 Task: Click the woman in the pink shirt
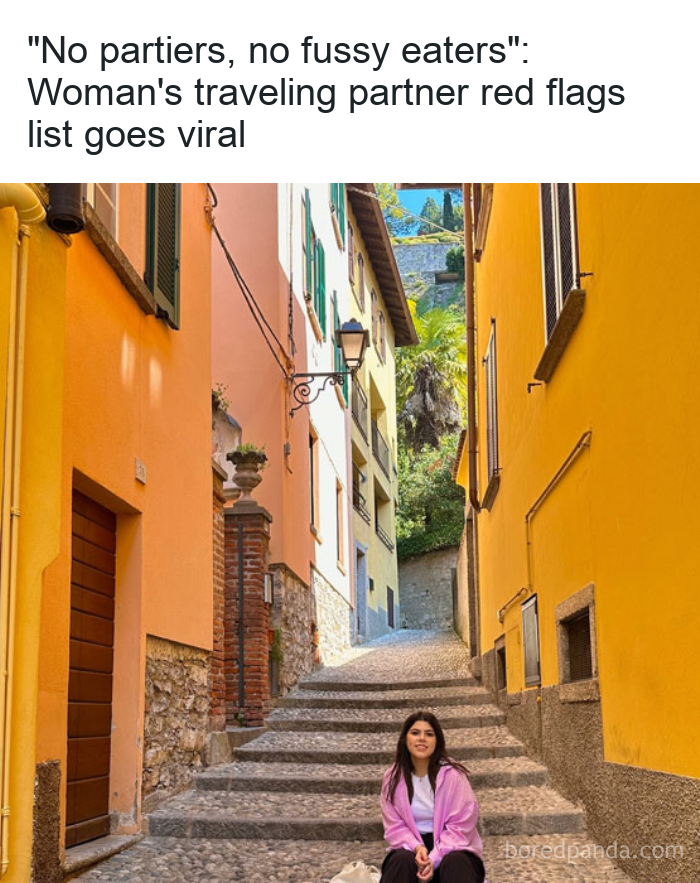tap(431, 797)
